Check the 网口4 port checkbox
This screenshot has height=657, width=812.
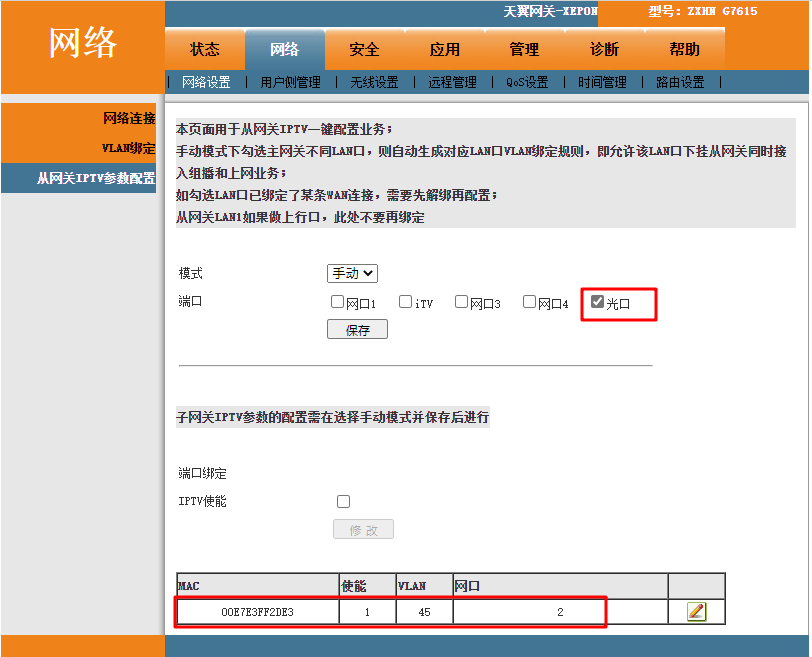click(529, 301)
